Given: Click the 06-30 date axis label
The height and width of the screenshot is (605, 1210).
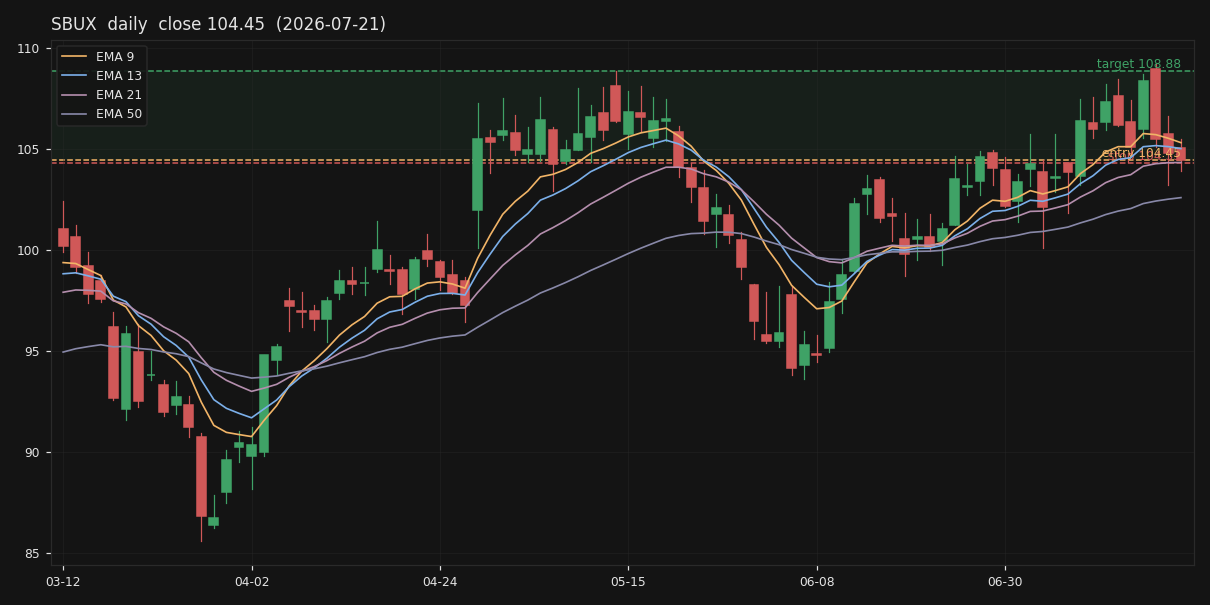Looking at the screenshot, I should (x=1005, y=582).
